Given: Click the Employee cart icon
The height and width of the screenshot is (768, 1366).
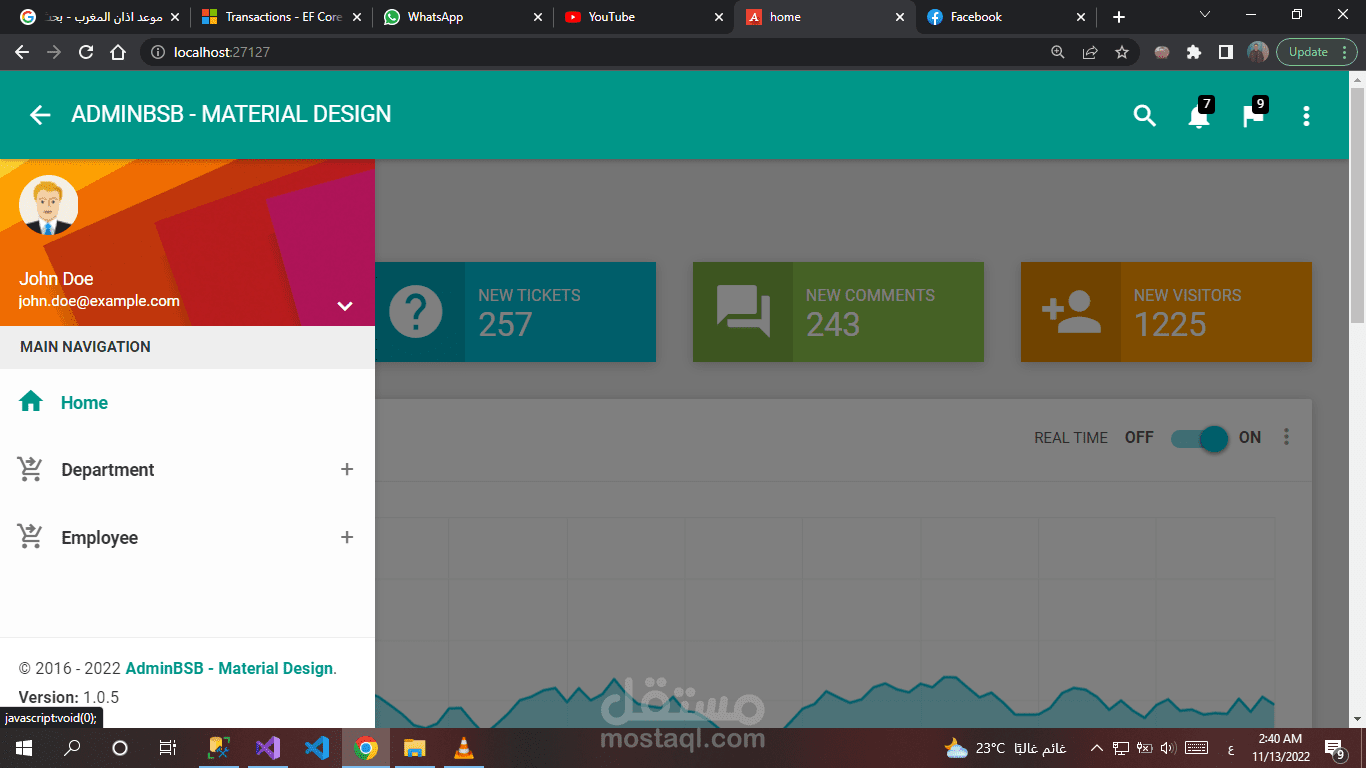Looking at the screenshot, I should (x=31, y=537).
